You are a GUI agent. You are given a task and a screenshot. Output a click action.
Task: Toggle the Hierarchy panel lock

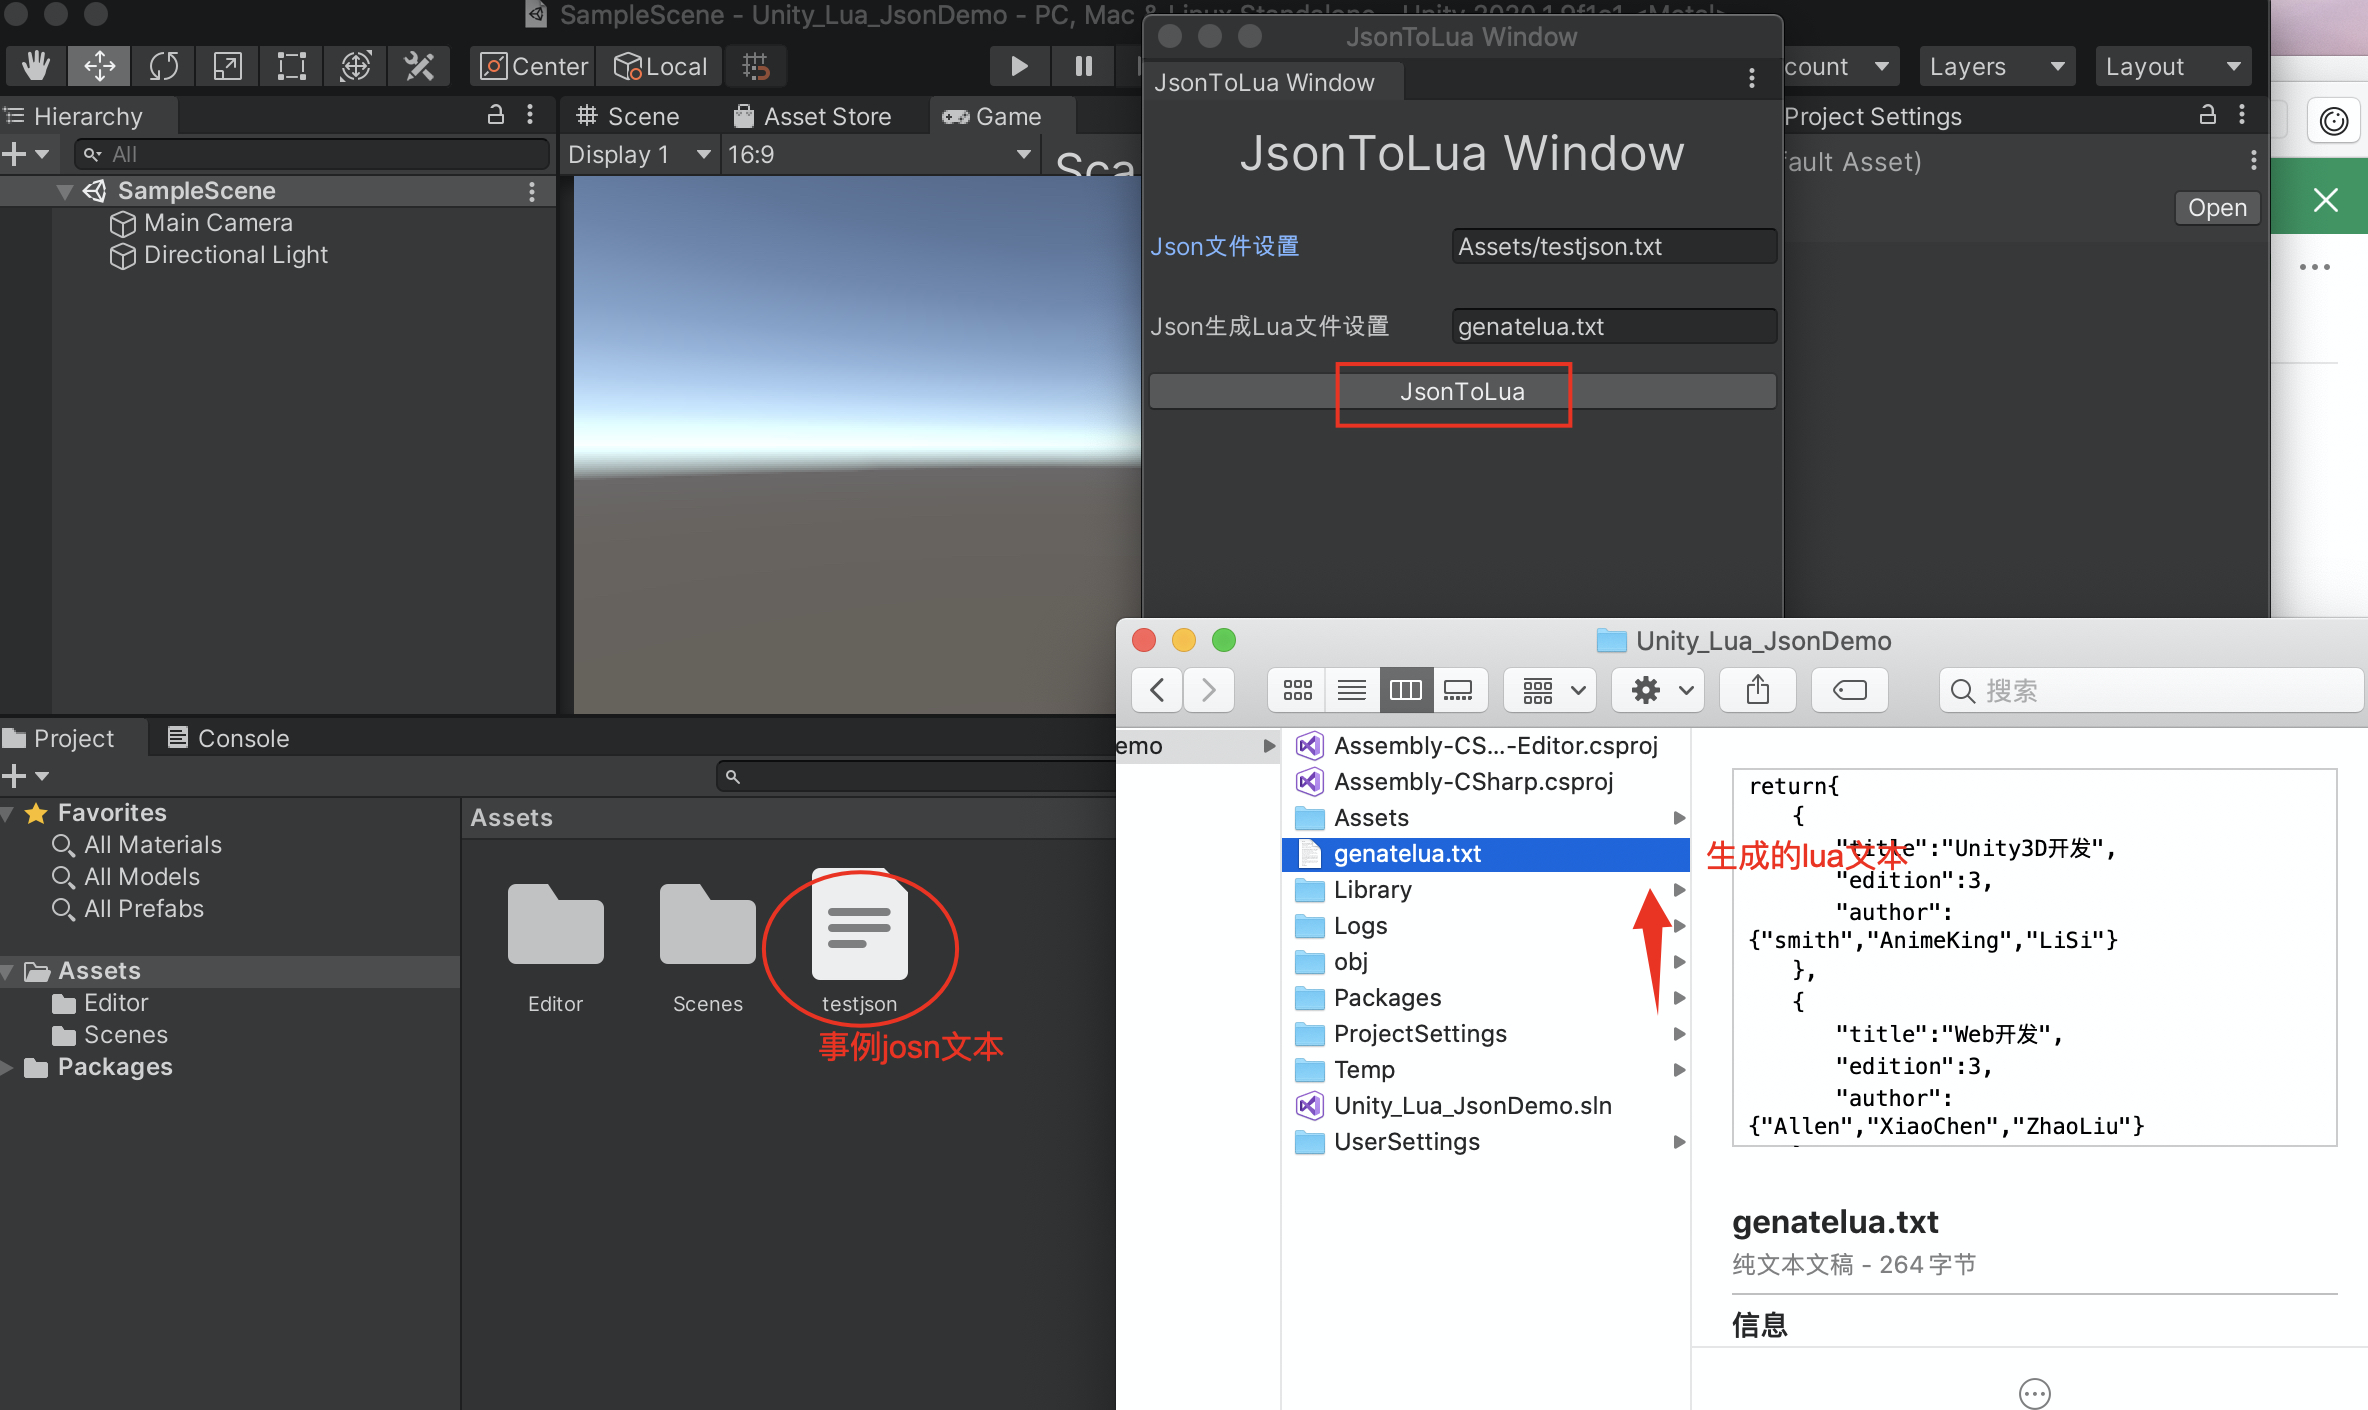tap(495, 115)
